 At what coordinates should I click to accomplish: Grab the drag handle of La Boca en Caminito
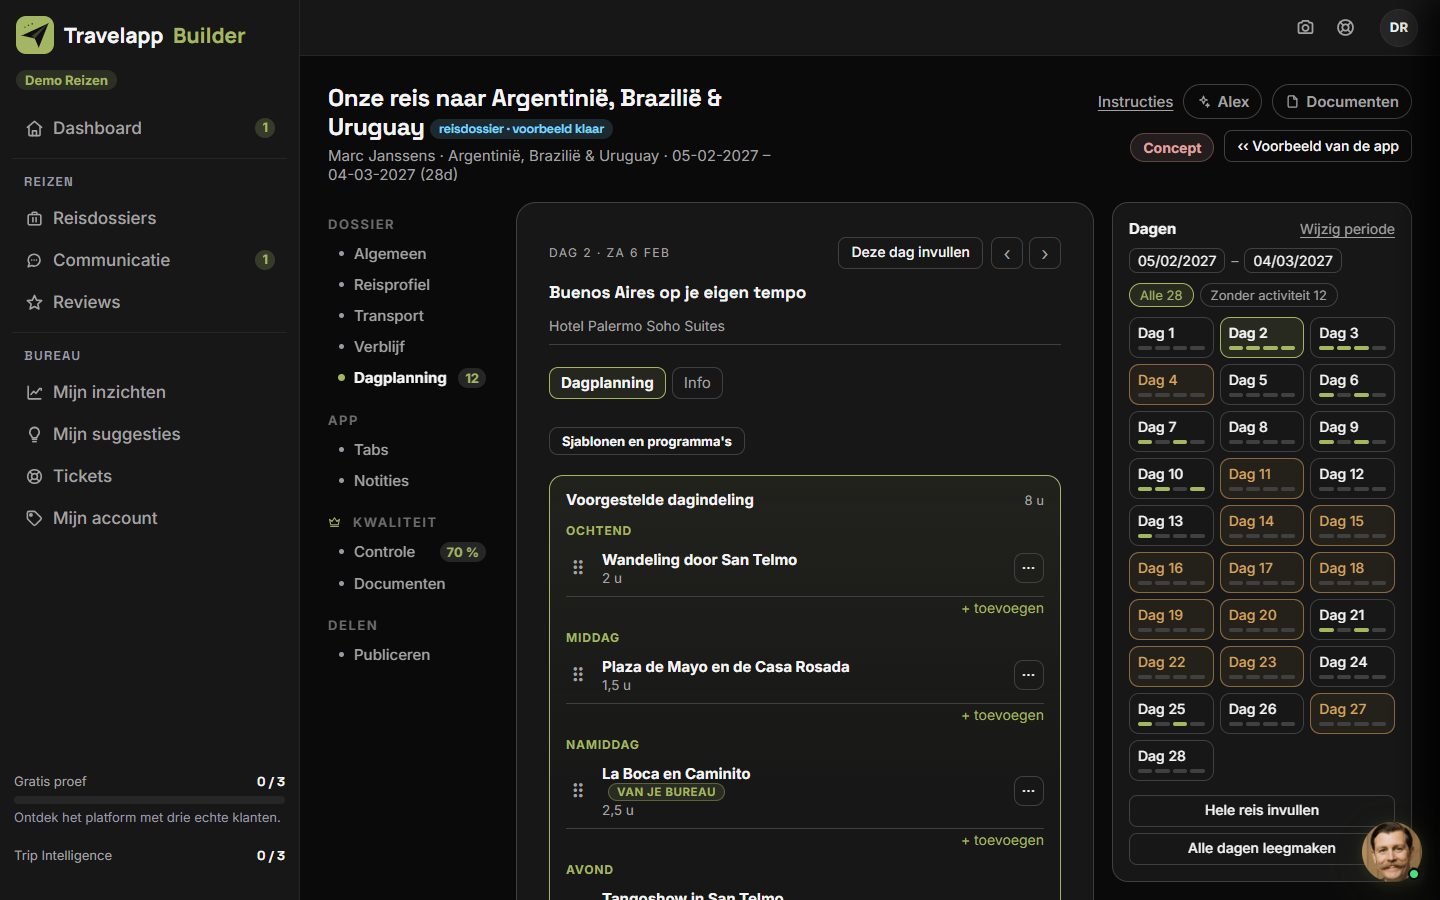point(578,791)
